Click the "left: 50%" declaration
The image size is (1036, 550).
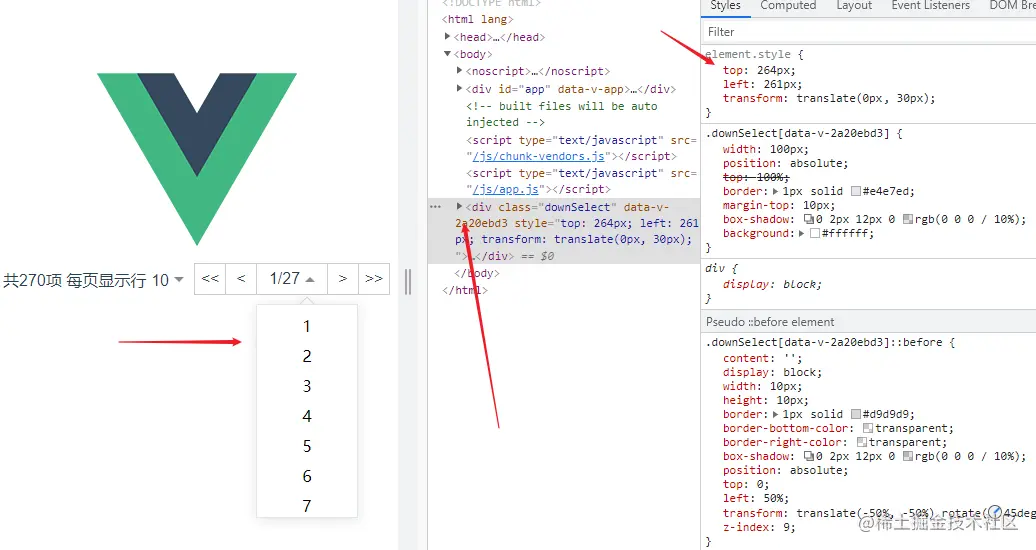coord(756,498)
